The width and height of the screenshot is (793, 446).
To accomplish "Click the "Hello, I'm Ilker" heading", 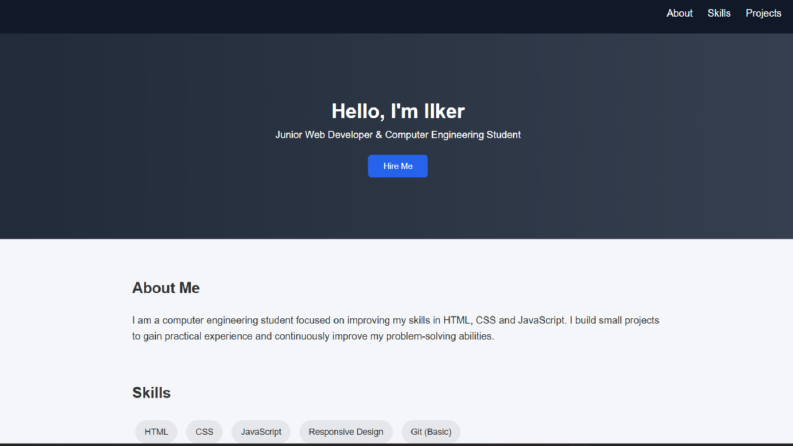I will 398,111.
